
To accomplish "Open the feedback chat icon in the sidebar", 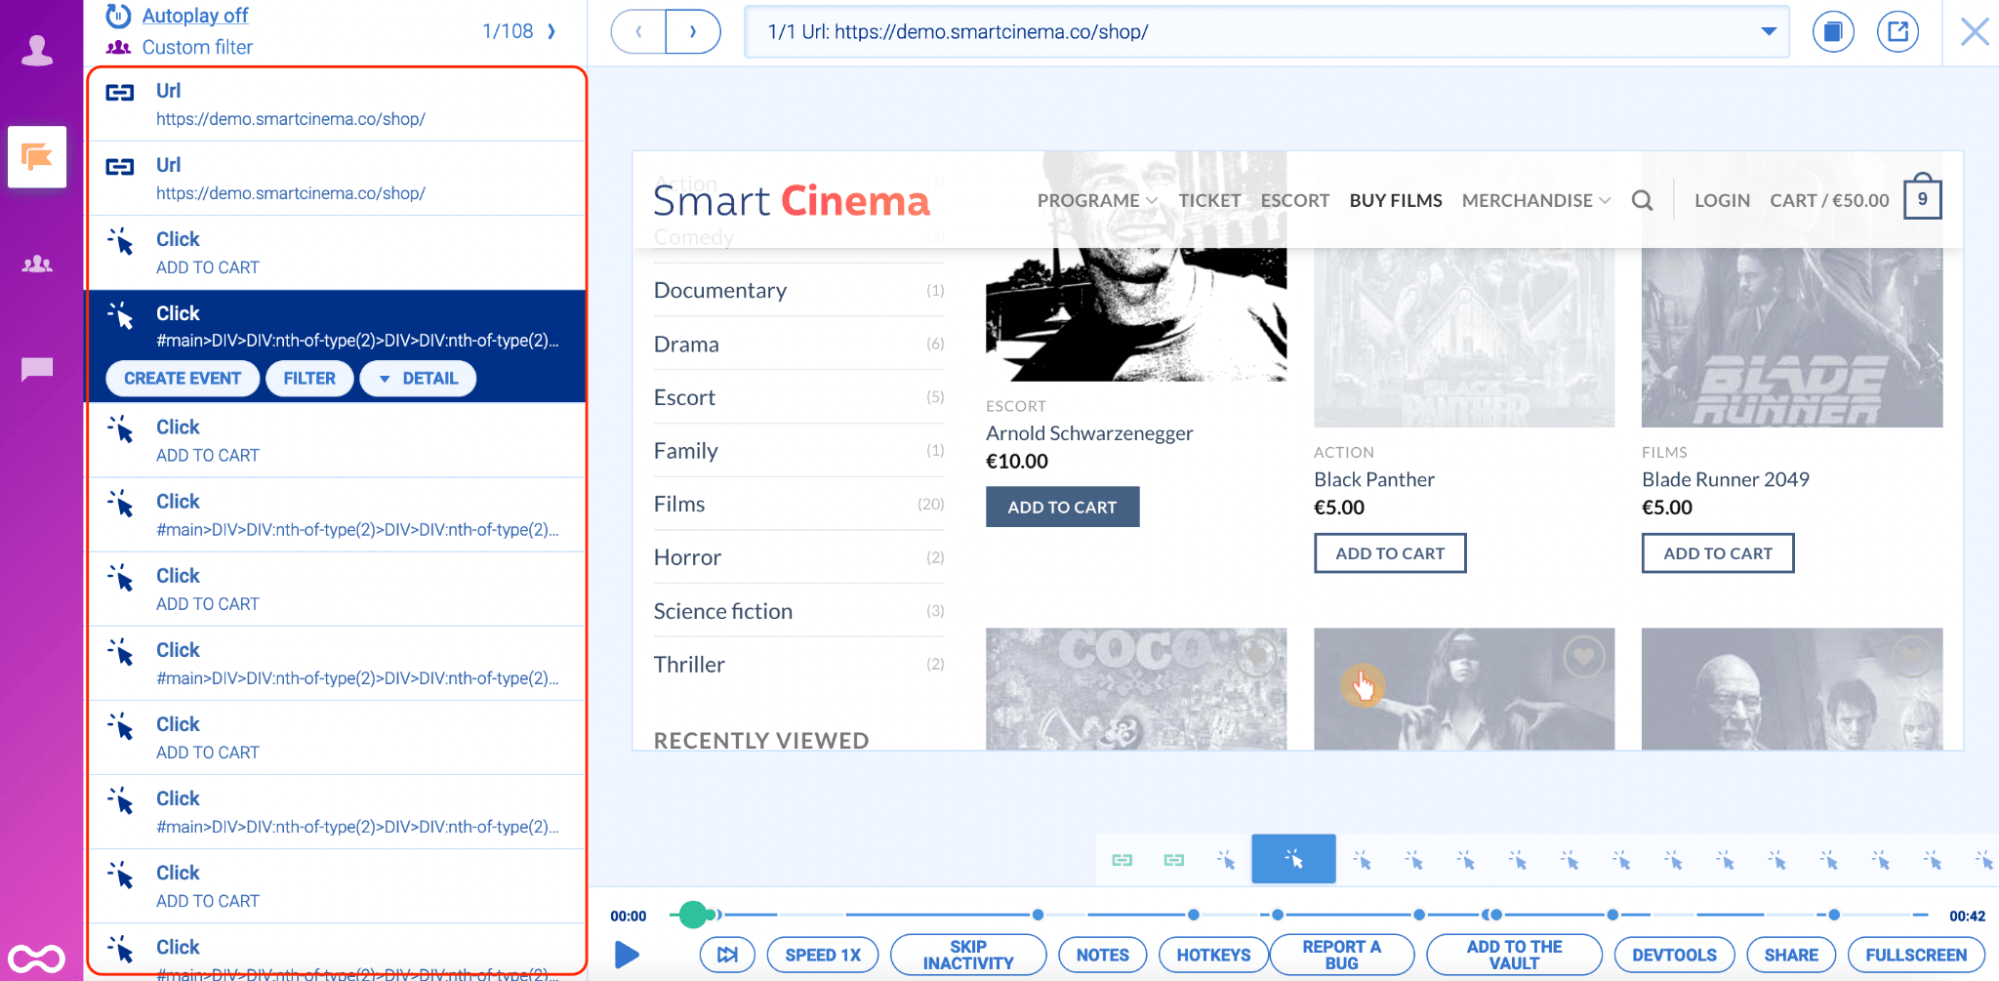I will [37, 369].
